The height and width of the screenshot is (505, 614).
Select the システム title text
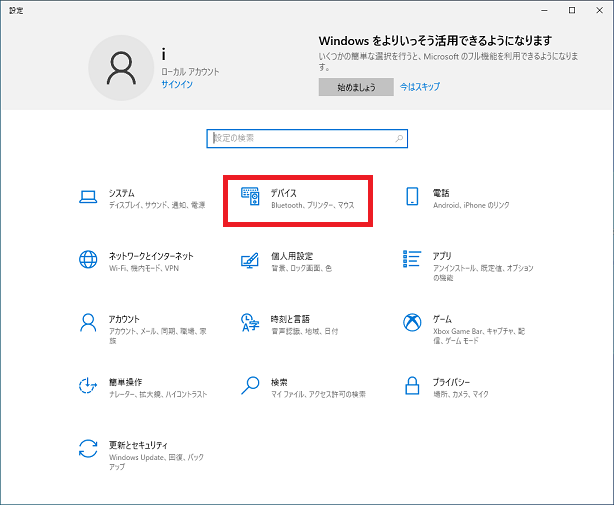click(121, 193)
